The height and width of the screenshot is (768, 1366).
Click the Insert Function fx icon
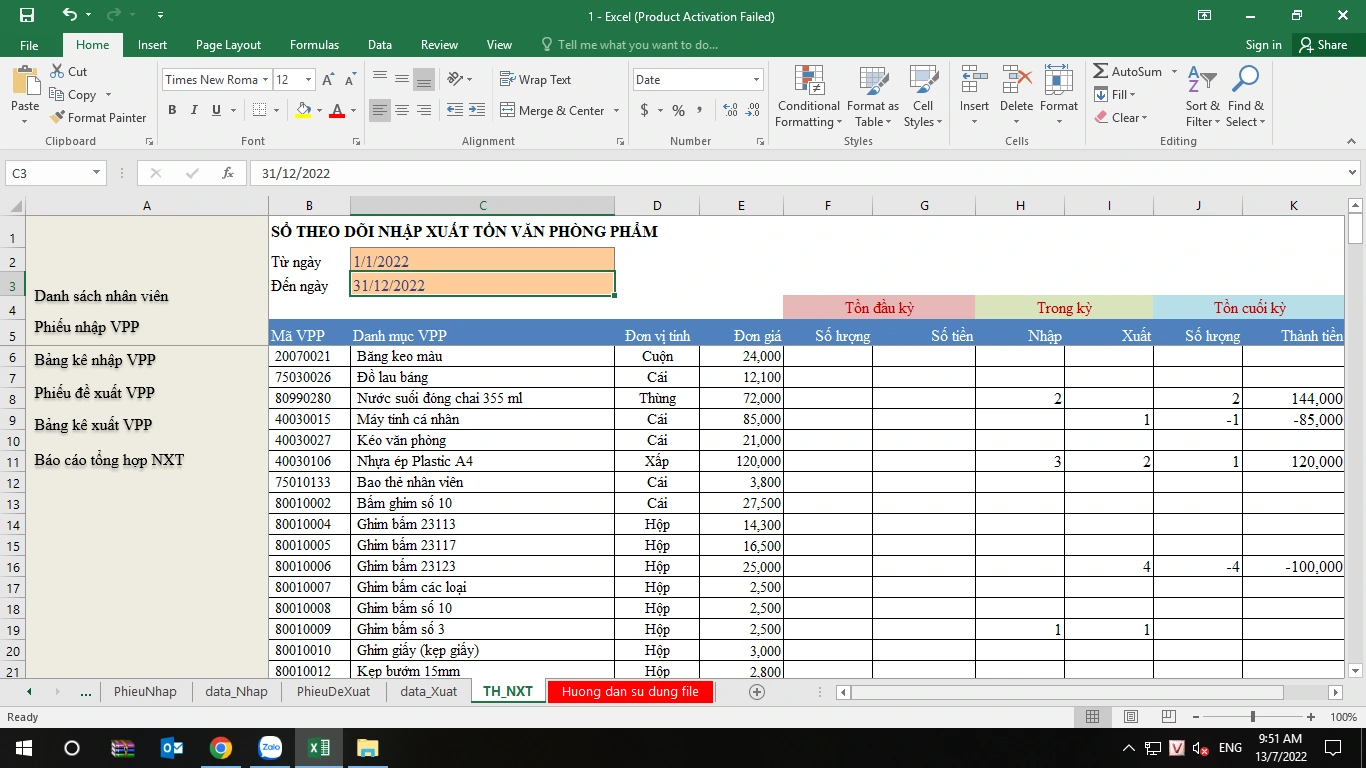click(228, 173)
